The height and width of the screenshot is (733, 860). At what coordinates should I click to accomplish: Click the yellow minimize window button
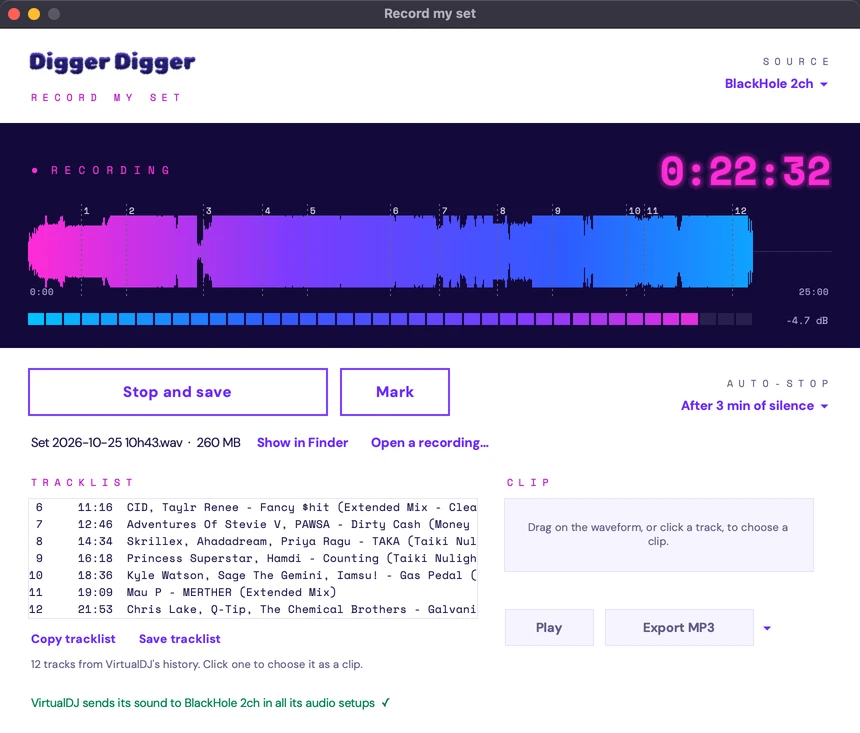[x=34, y=14]
